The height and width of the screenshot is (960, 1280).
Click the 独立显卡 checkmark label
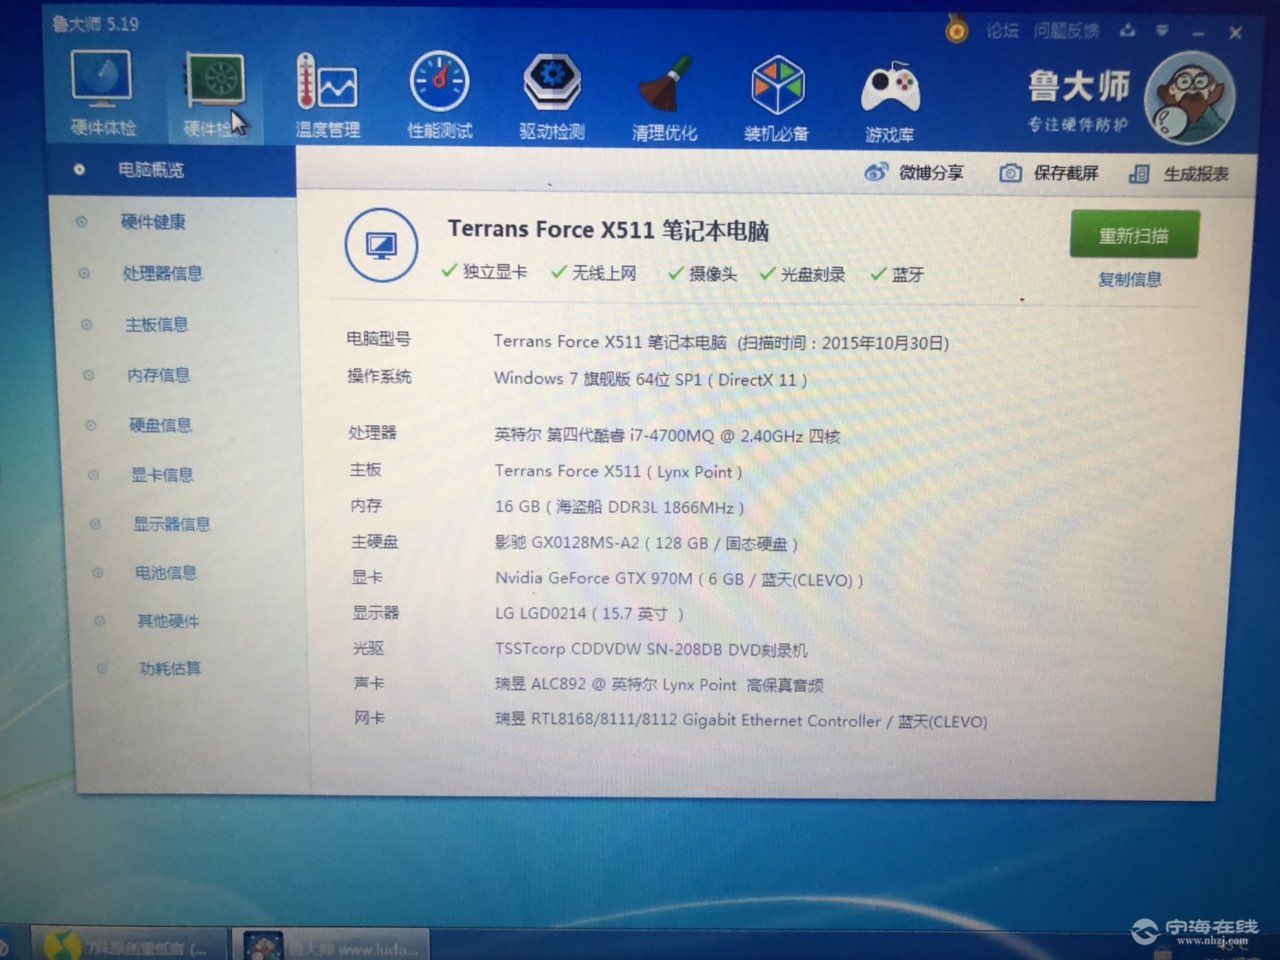tap(484, 271)
